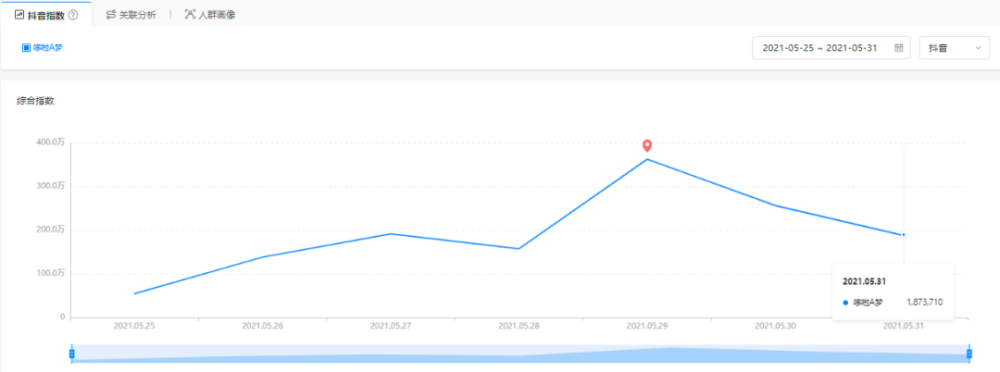Click y-axis label 200.0万

click(x=50, y=229)
